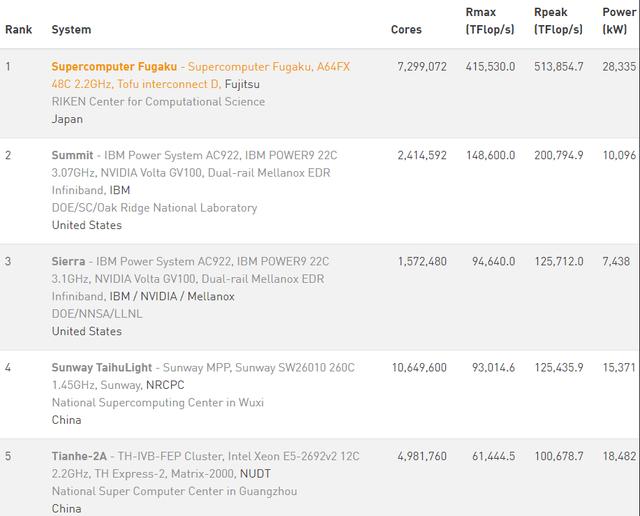Open the Sierra system link
Viewport: 640px width, 516px height.
68,261
